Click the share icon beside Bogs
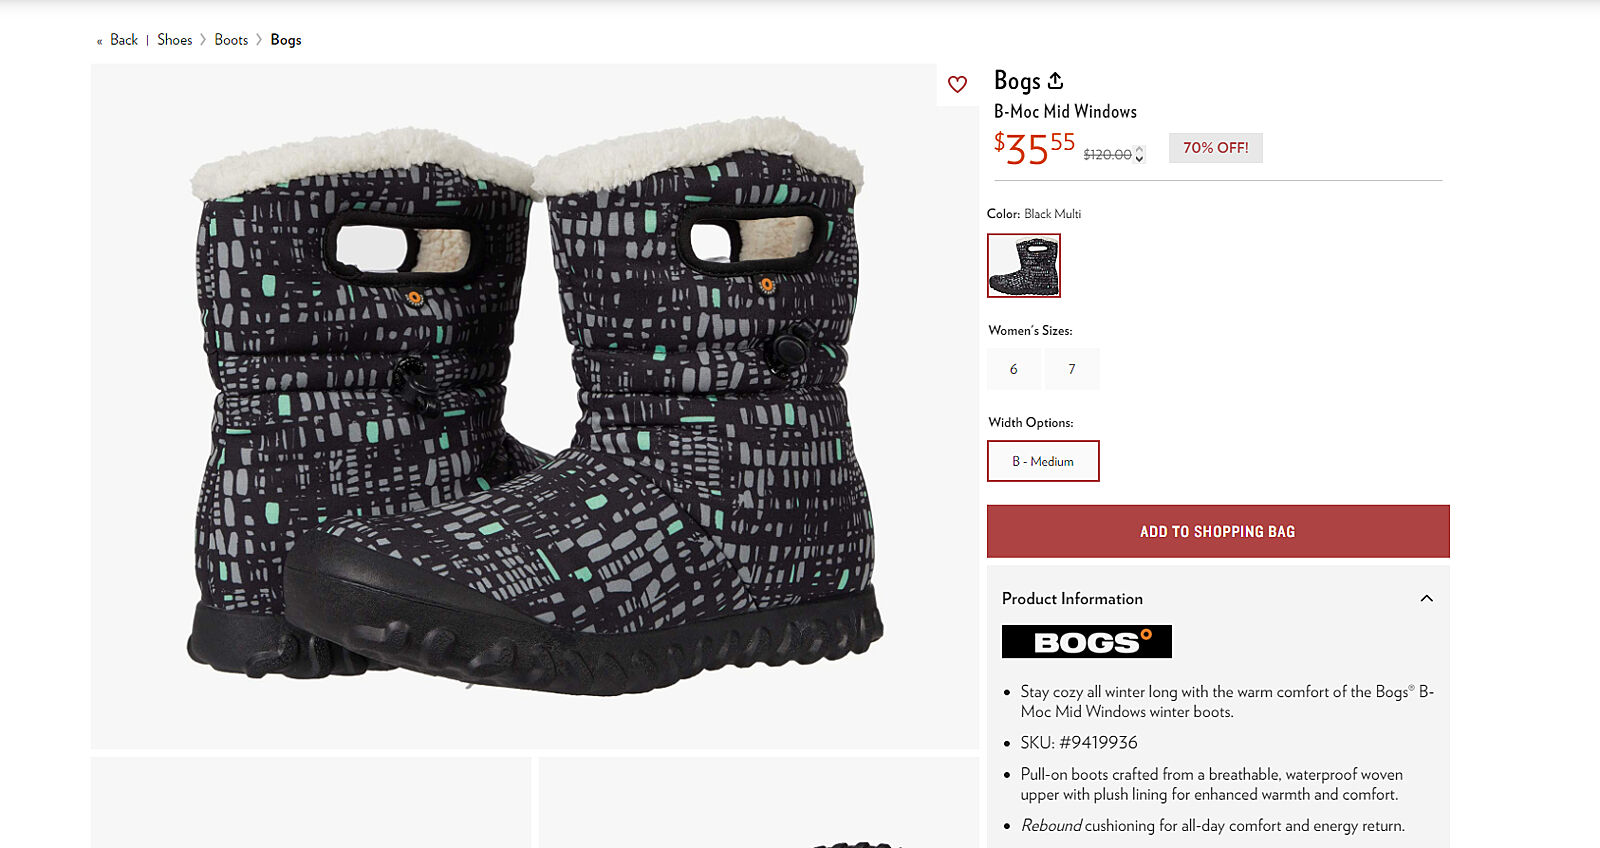 pyautogui.click(x=1055, y=80)
